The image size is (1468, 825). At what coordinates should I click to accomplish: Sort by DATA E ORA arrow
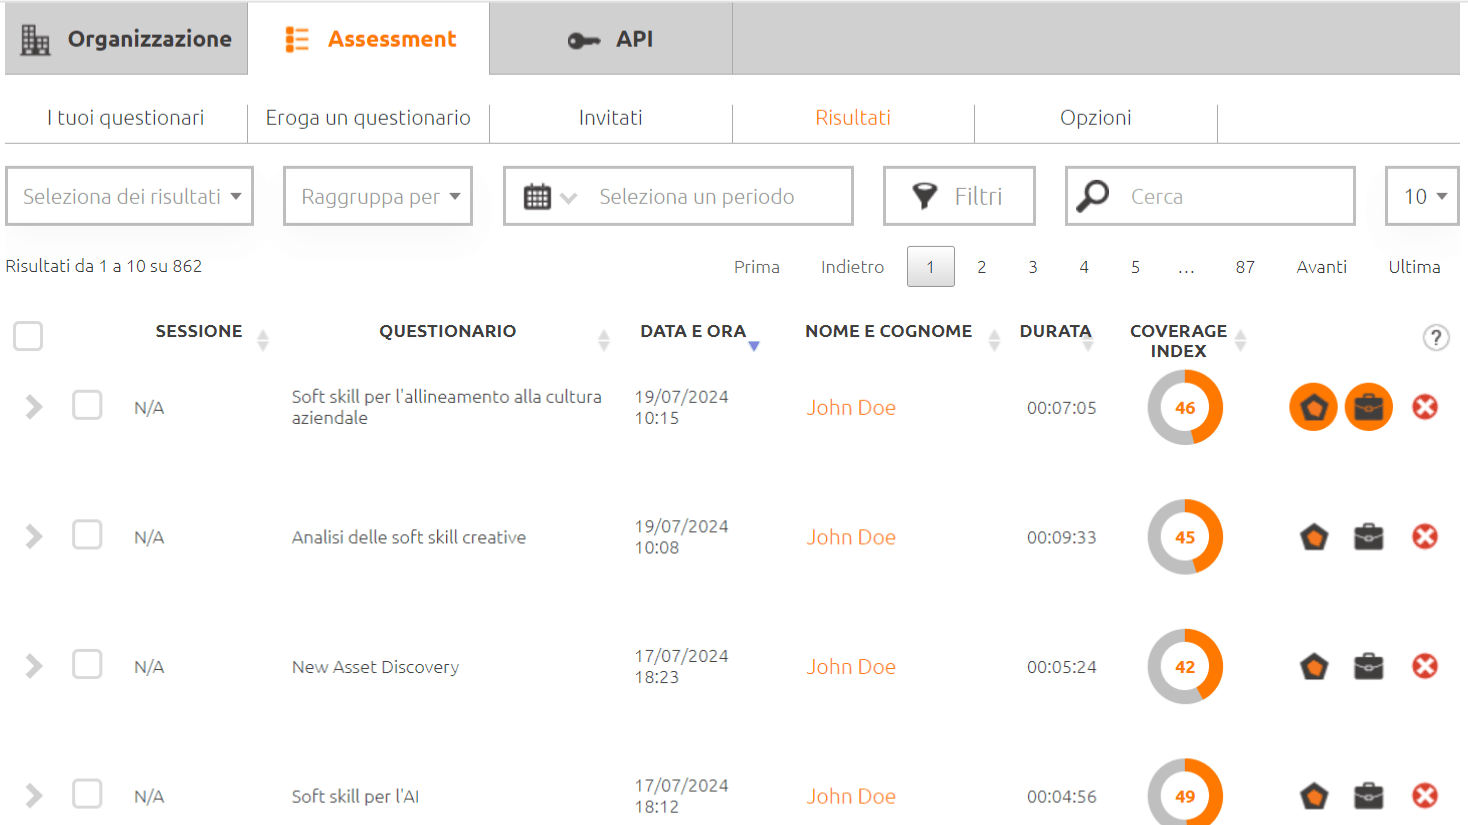coord(754,346)
